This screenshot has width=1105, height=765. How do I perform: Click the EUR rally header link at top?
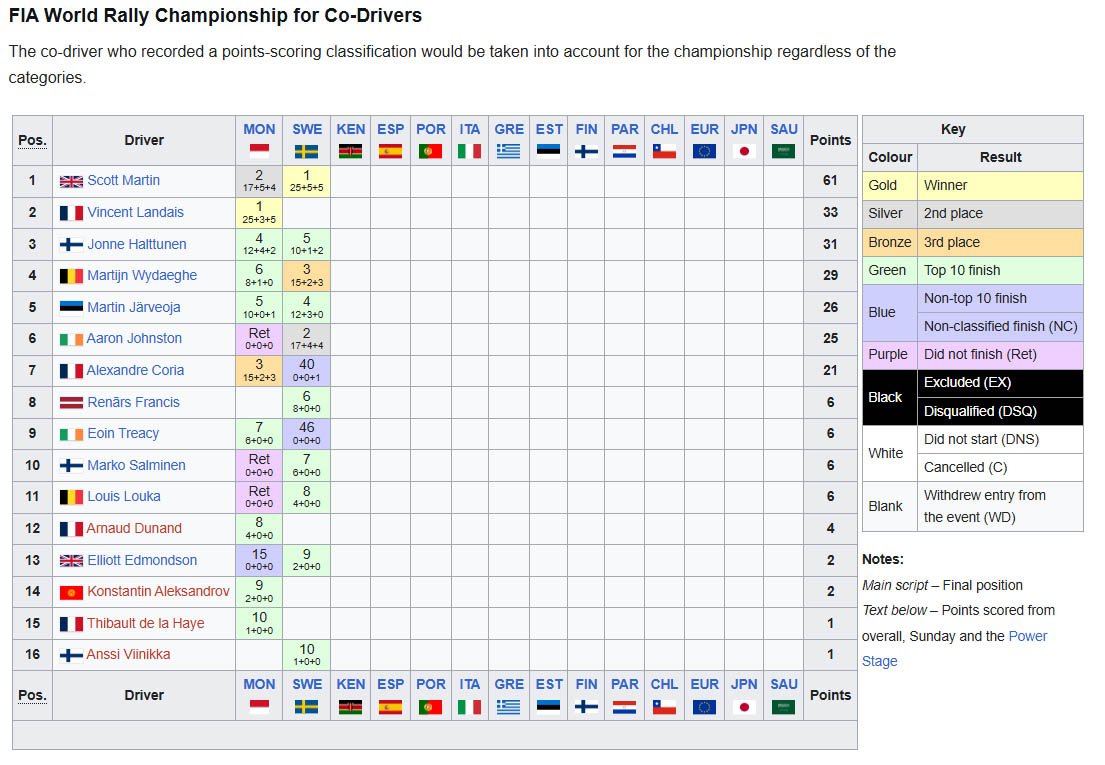(704, 130)
